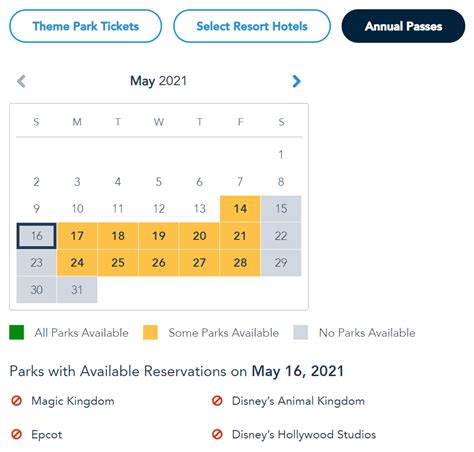Click unavailable icon beside Magic Kingdom
Screen dimensions: 474x452
coord(17,401)
